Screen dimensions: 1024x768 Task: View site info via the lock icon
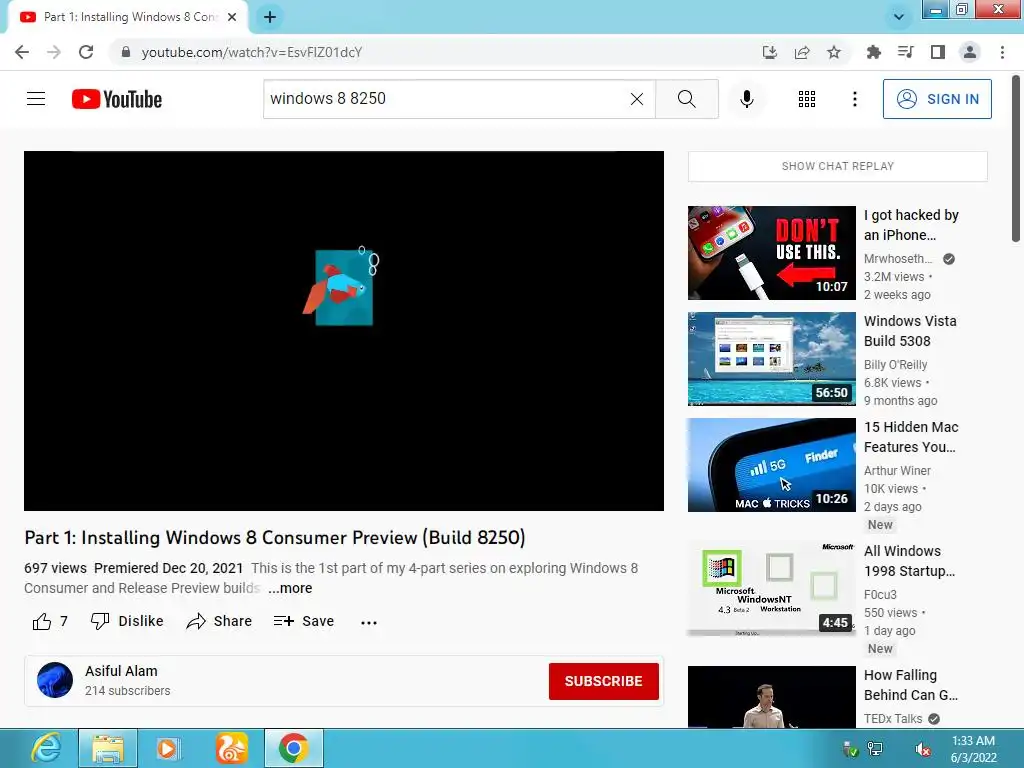pos(125,52)
